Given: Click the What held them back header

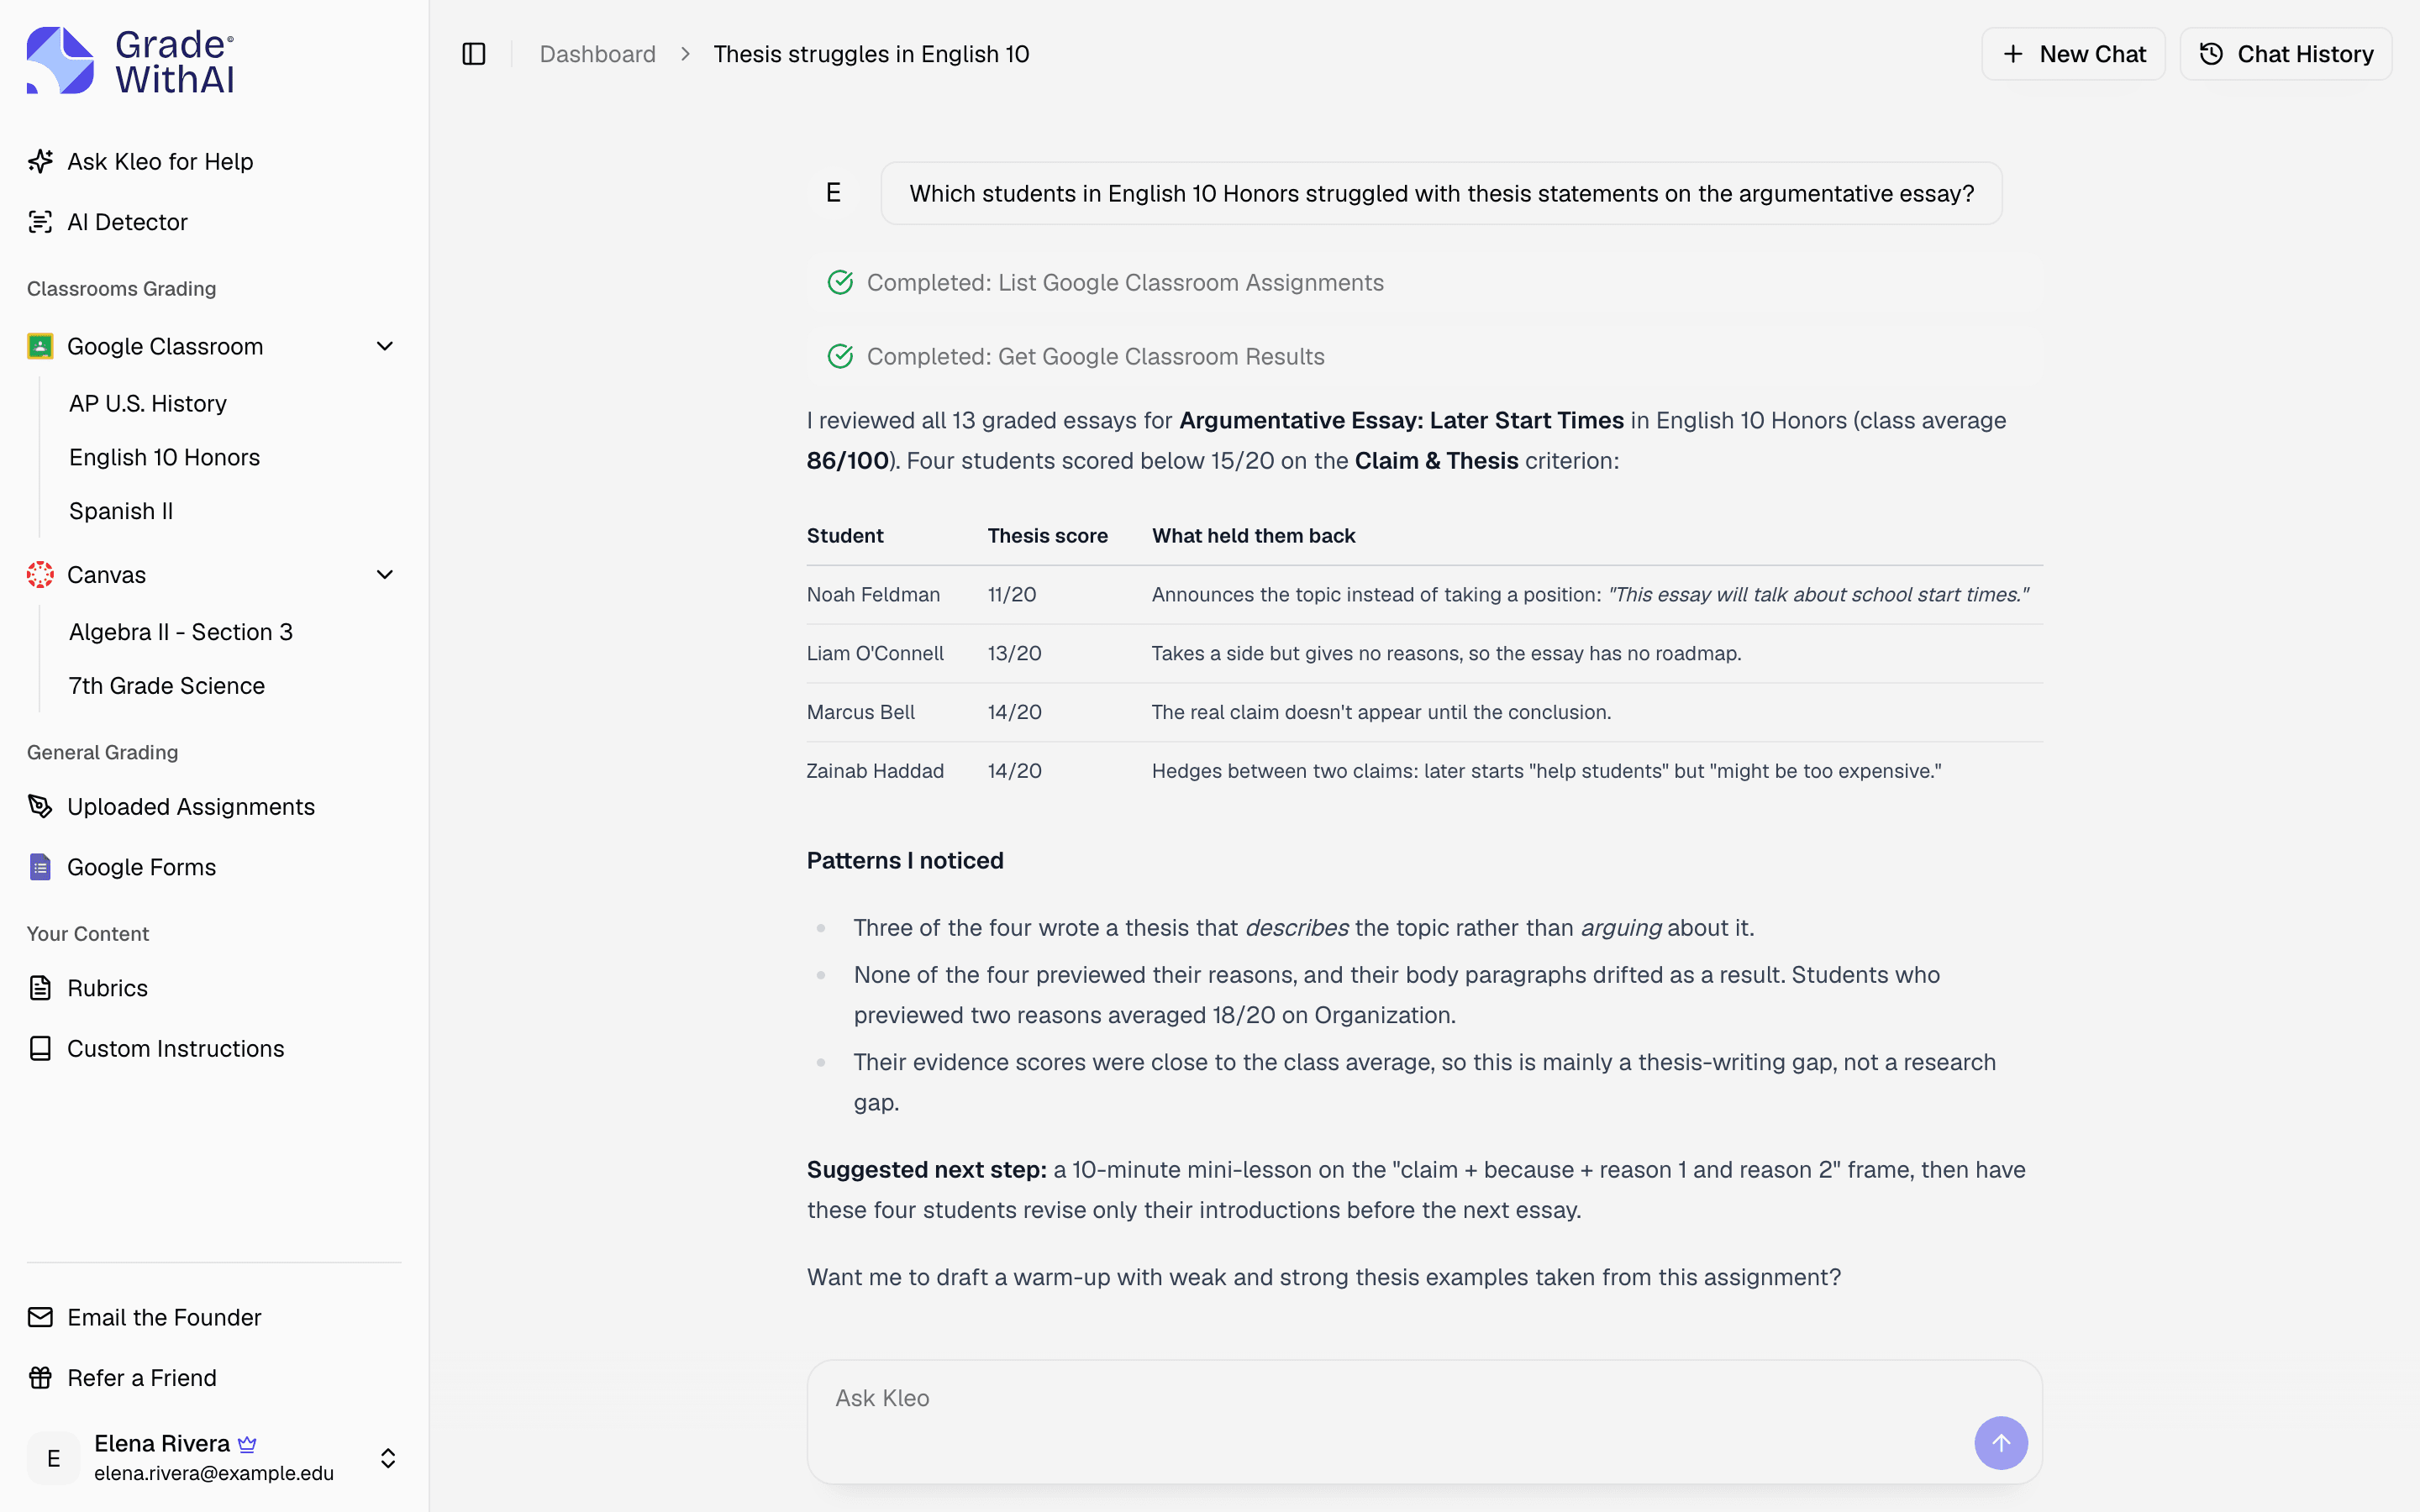Looking at the screenshot, I should pyautogui.click(x=1253, y=536).
